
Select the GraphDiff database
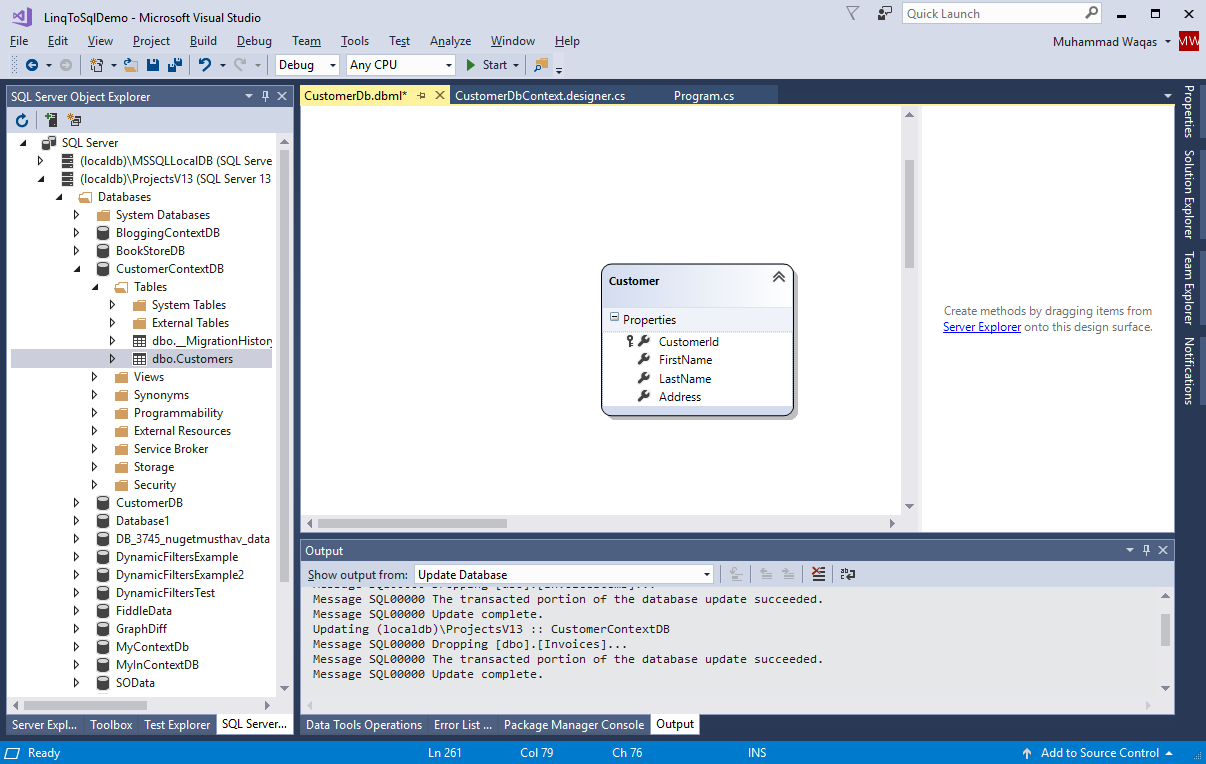141,629
